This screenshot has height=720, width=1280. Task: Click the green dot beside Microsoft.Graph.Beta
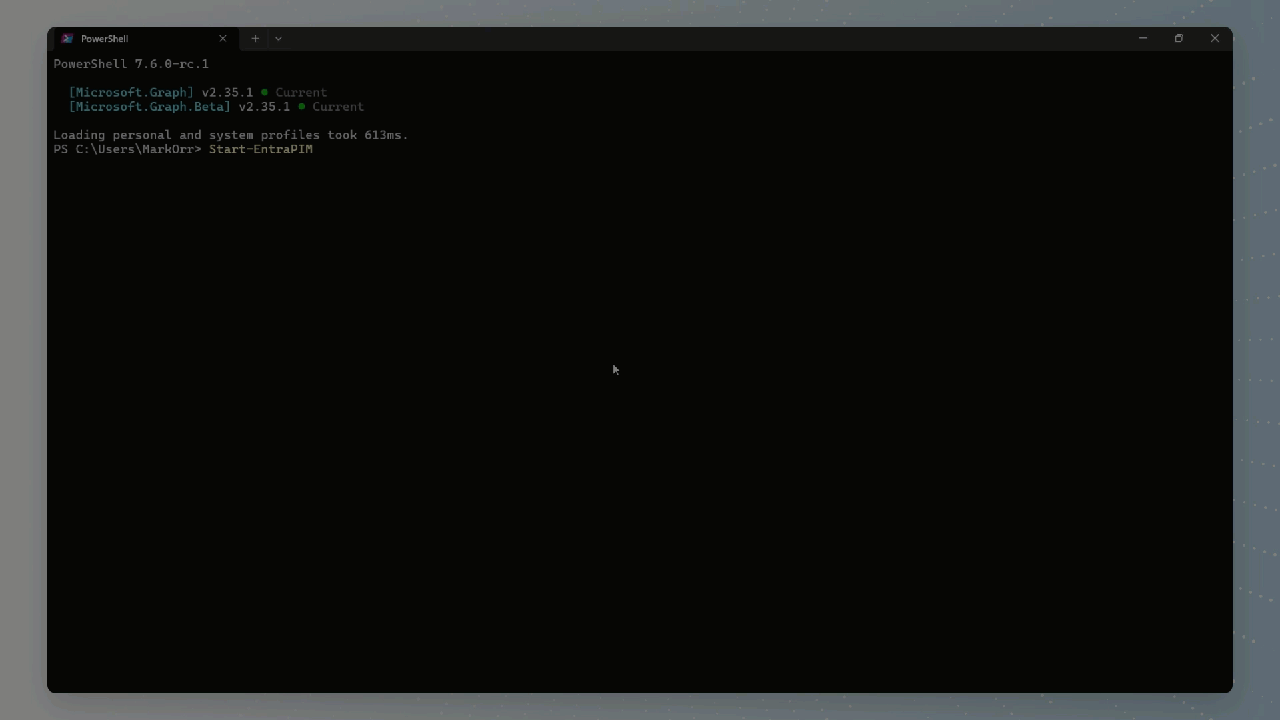click(x=301, y=106)
